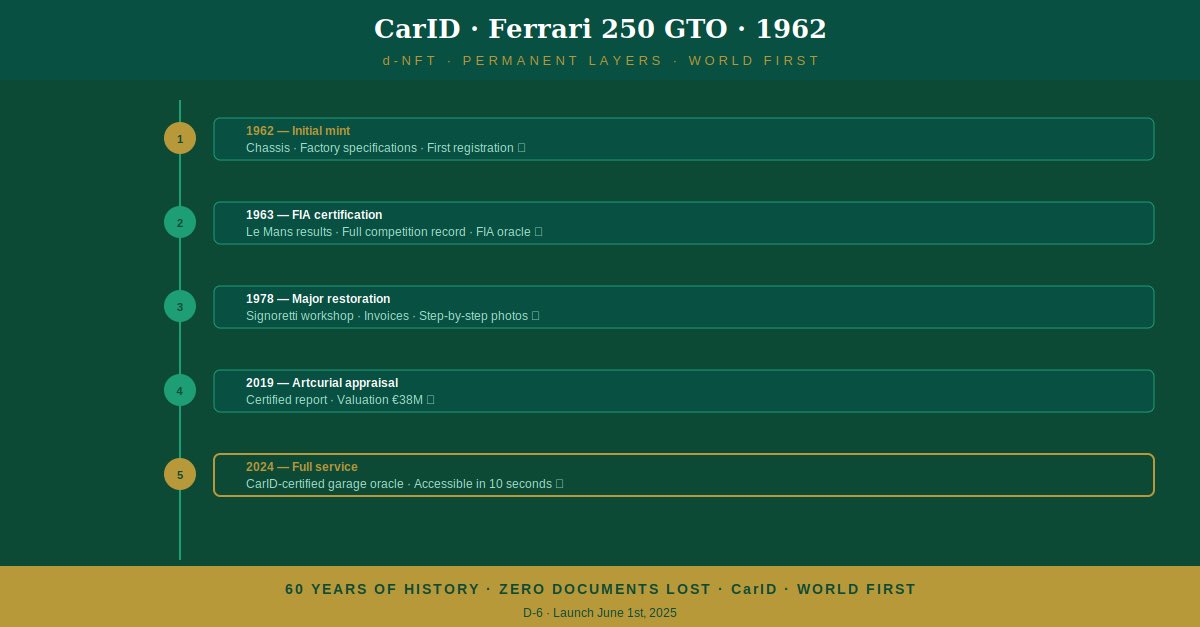Click the 'CarID · Ferrari 250 GTO · 1962' title
Viewport: 1200px width, 627px height.
pos(600,29)
